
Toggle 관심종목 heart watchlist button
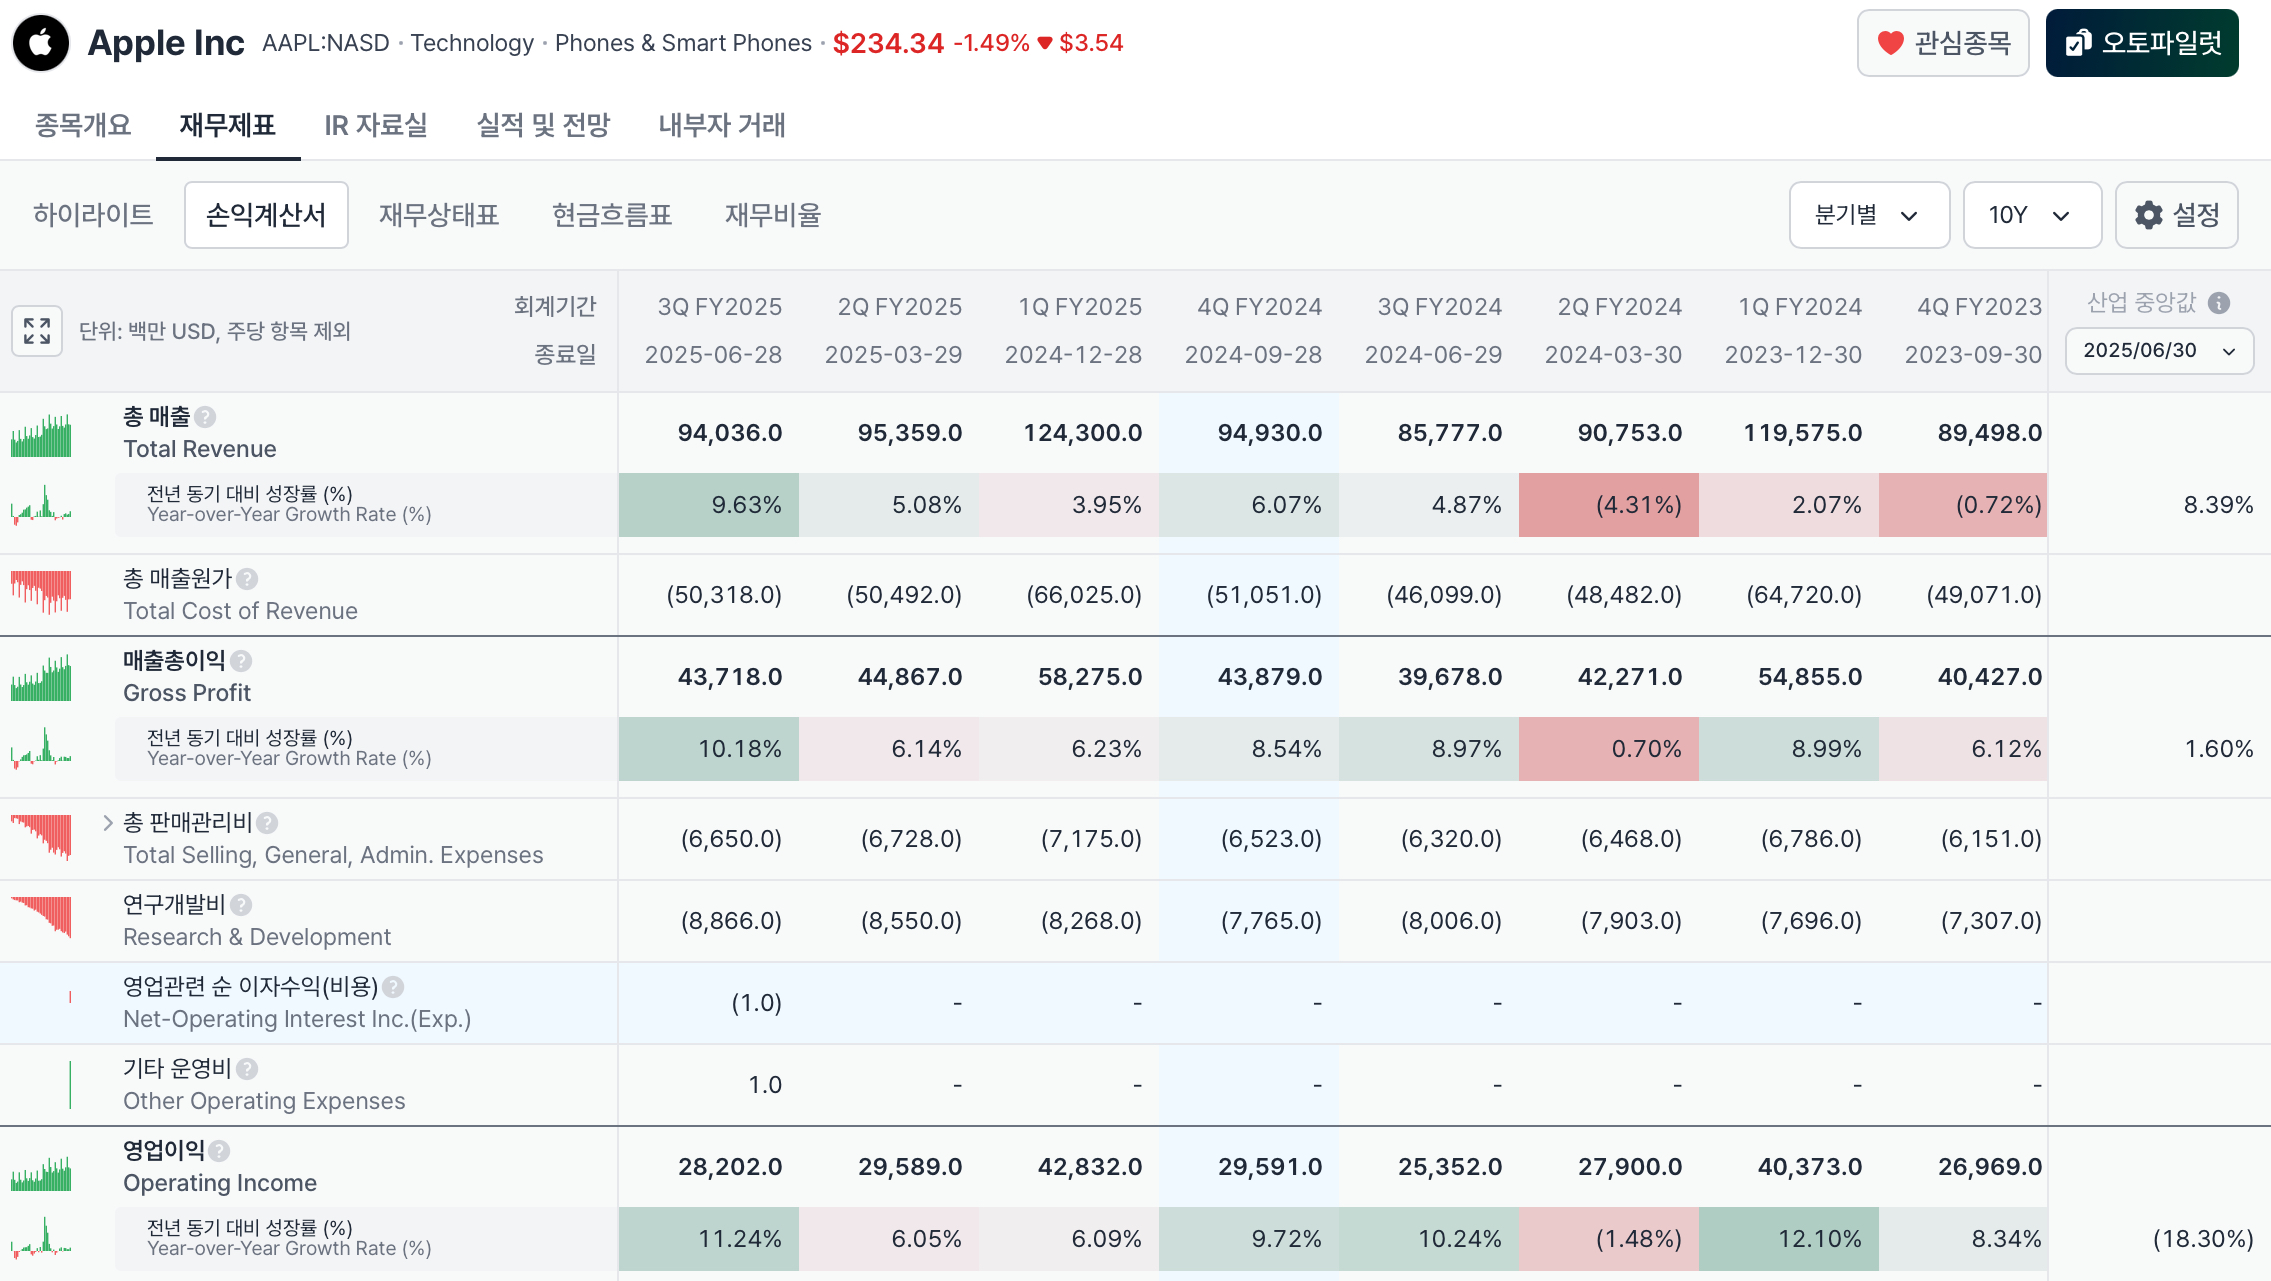1942,43
